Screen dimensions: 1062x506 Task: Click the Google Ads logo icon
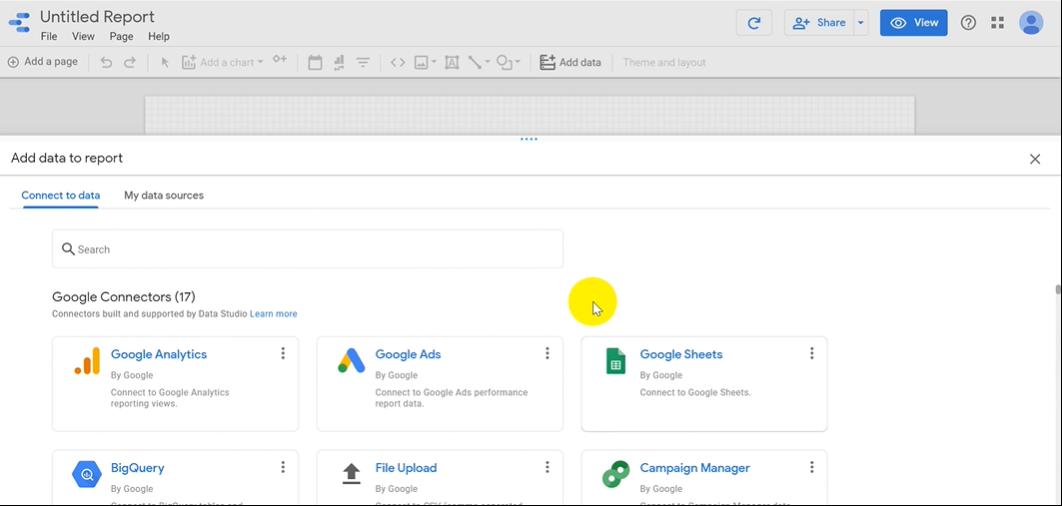(352, 361)
